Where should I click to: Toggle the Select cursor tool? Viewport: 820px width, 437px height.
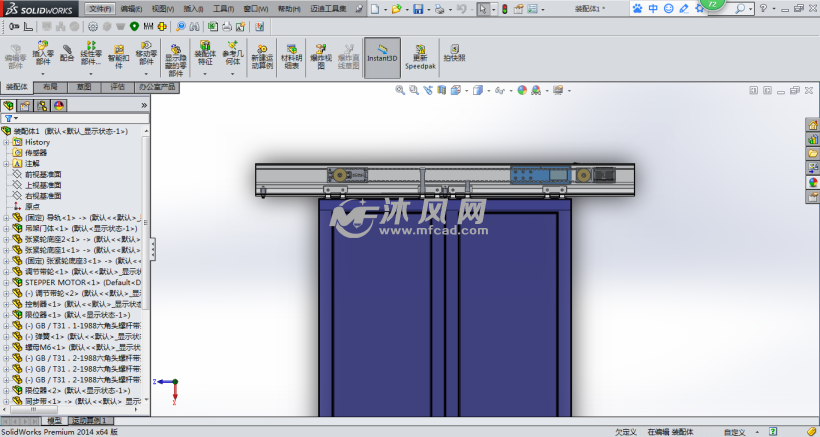pos(483,9)
